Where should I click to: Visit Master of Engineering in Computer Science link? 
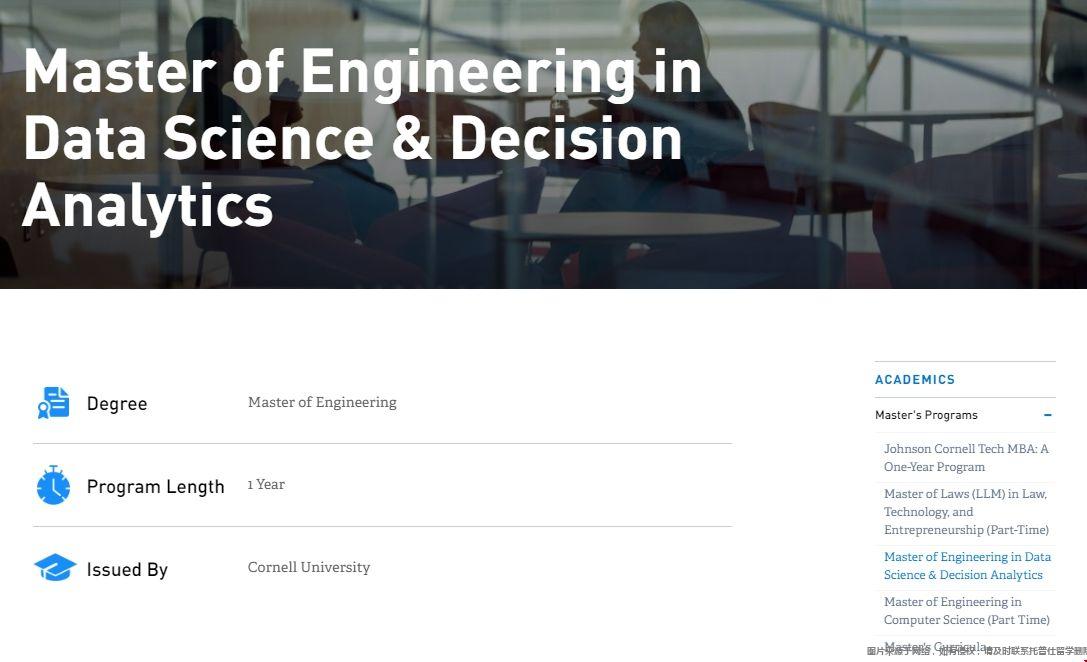tap(966, 611)
